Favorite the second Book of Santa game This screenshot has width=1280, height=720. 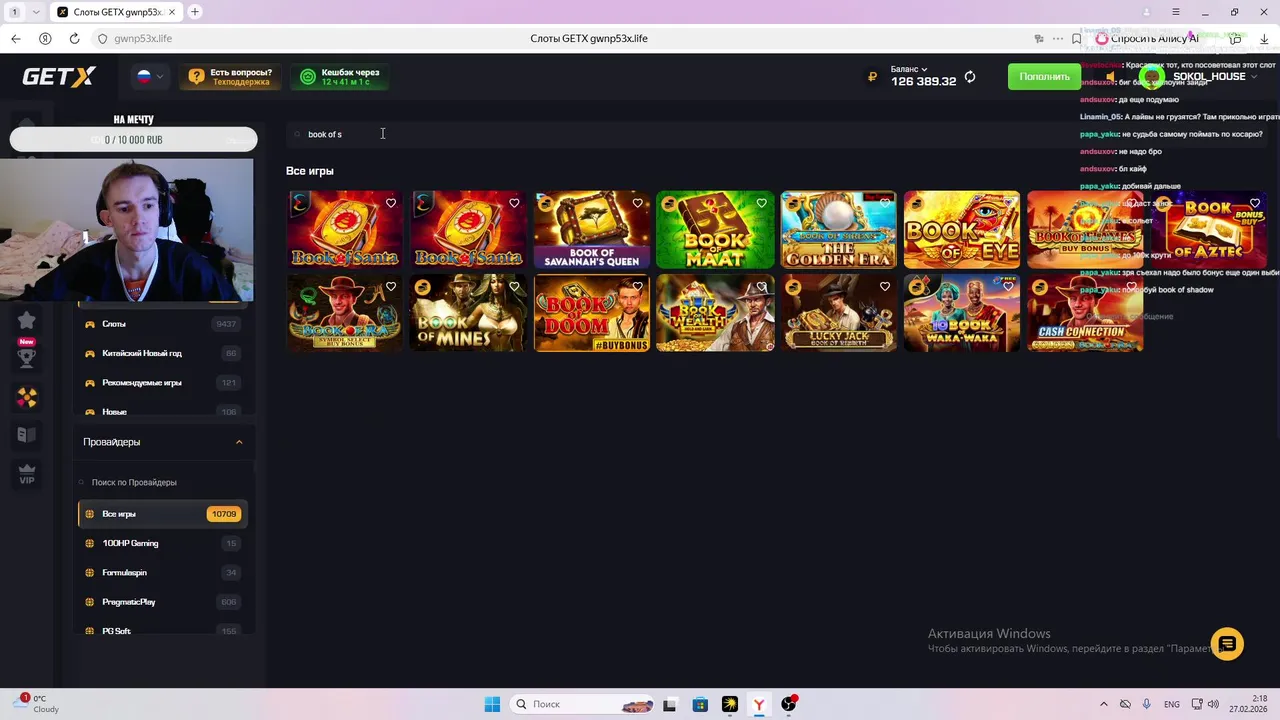pos(514,203)
